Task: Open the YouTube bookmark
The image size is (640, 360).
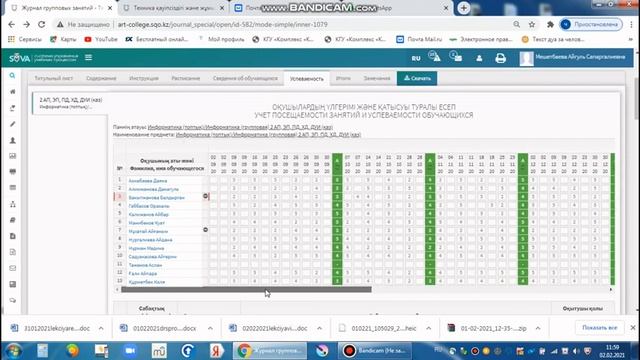Action: tap(101, 40)
